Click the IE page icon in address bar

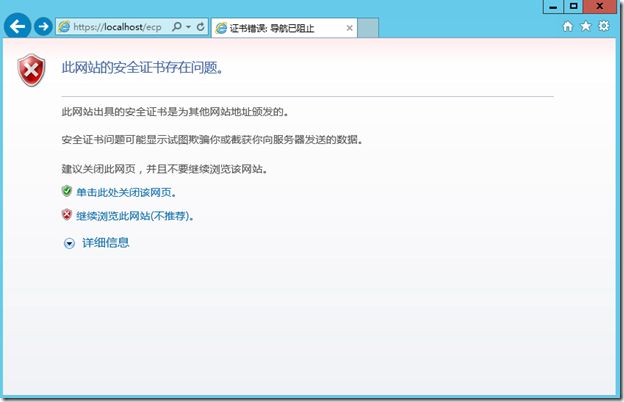coord(64,27)
